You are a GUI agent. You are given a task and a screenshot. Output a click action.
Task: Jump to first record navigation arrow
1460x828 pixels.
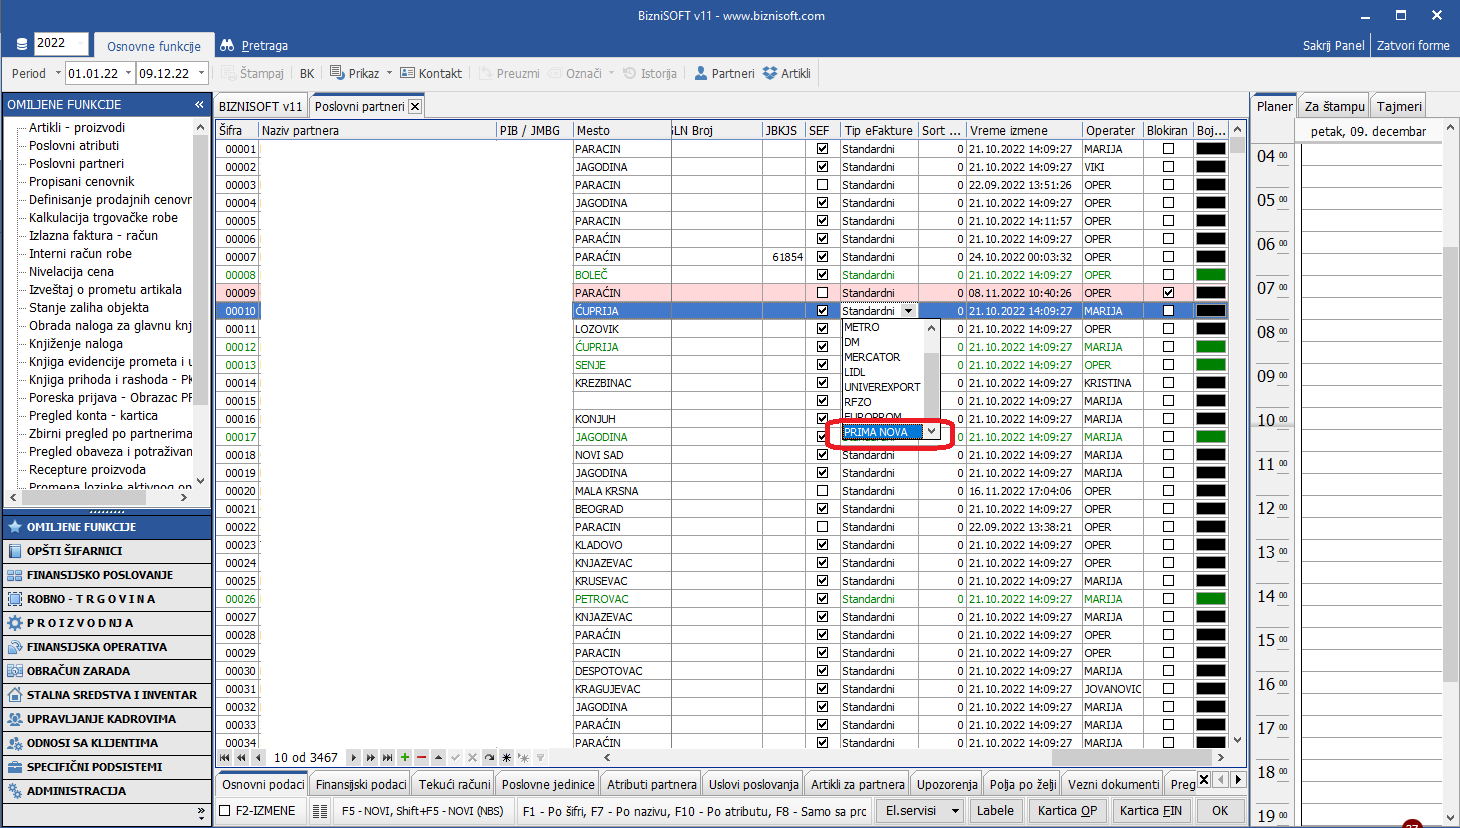tap(225, 758)
